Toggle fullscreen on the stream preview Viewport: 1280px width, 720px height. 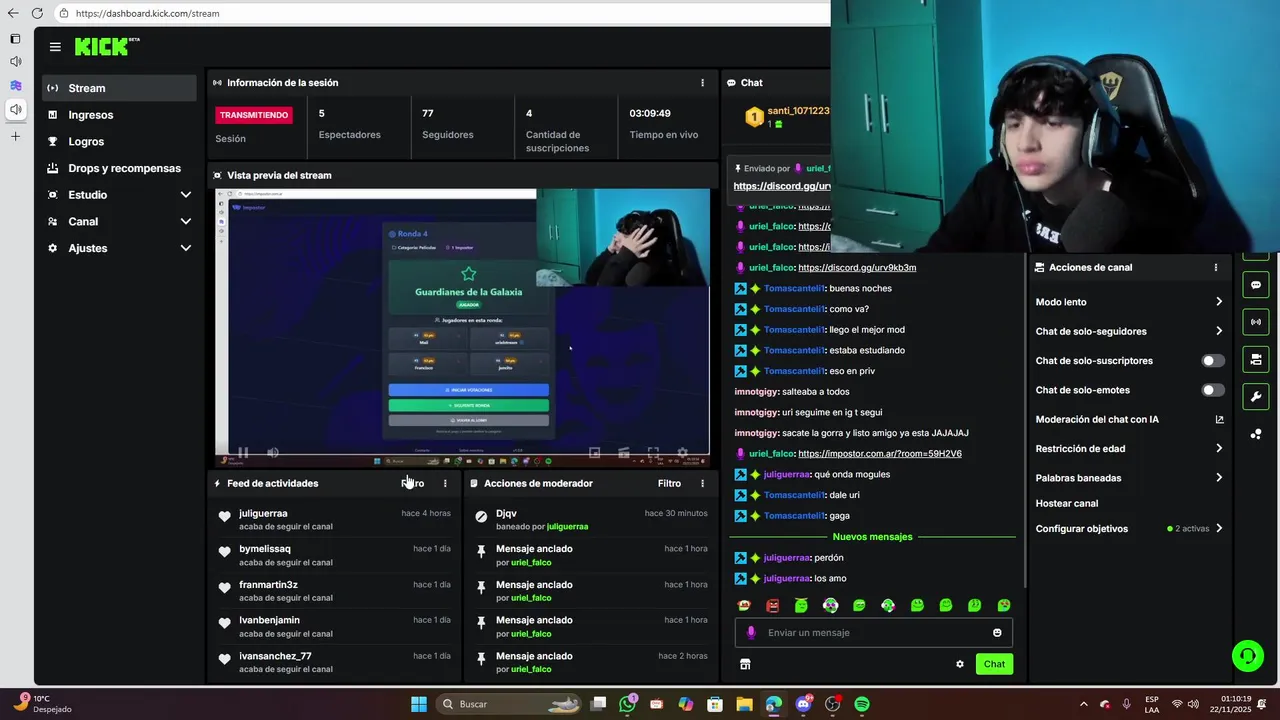point(653,453)
